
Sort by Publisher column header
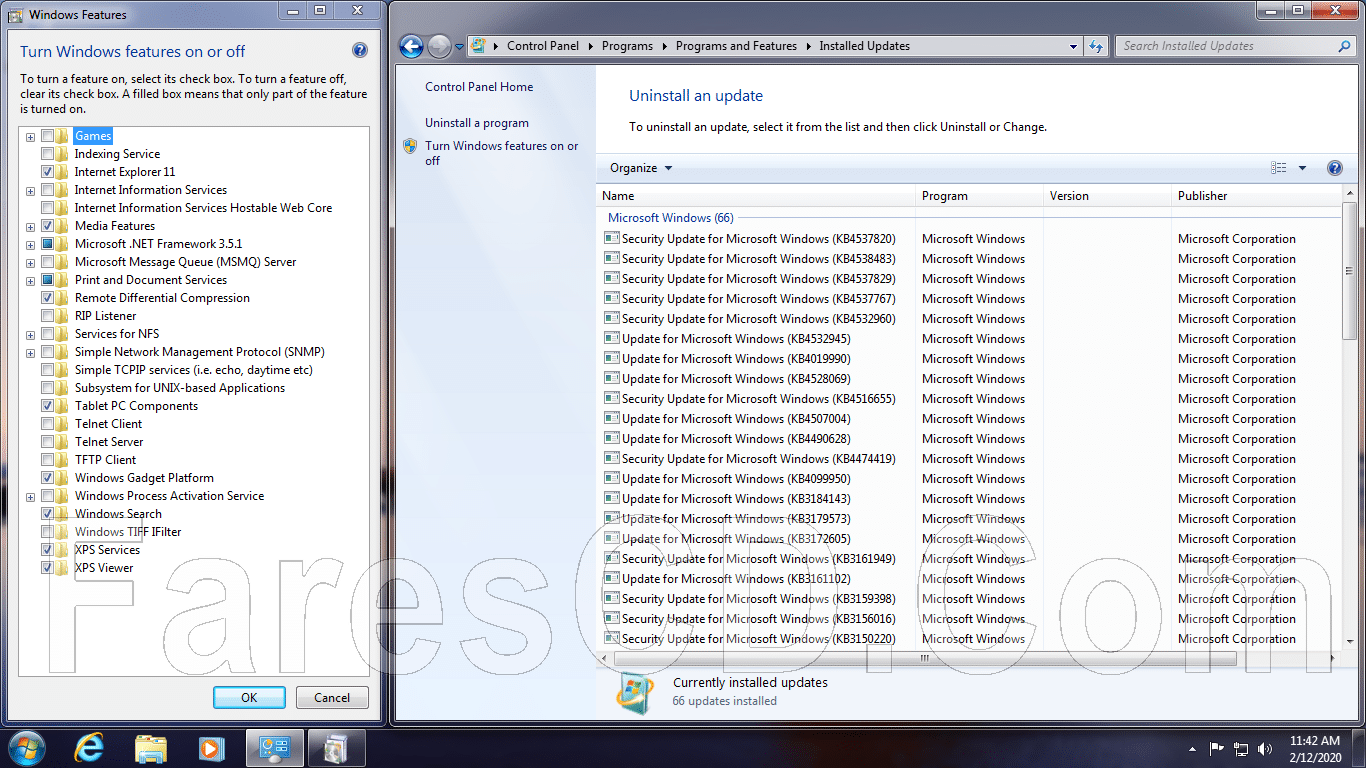1258,196
